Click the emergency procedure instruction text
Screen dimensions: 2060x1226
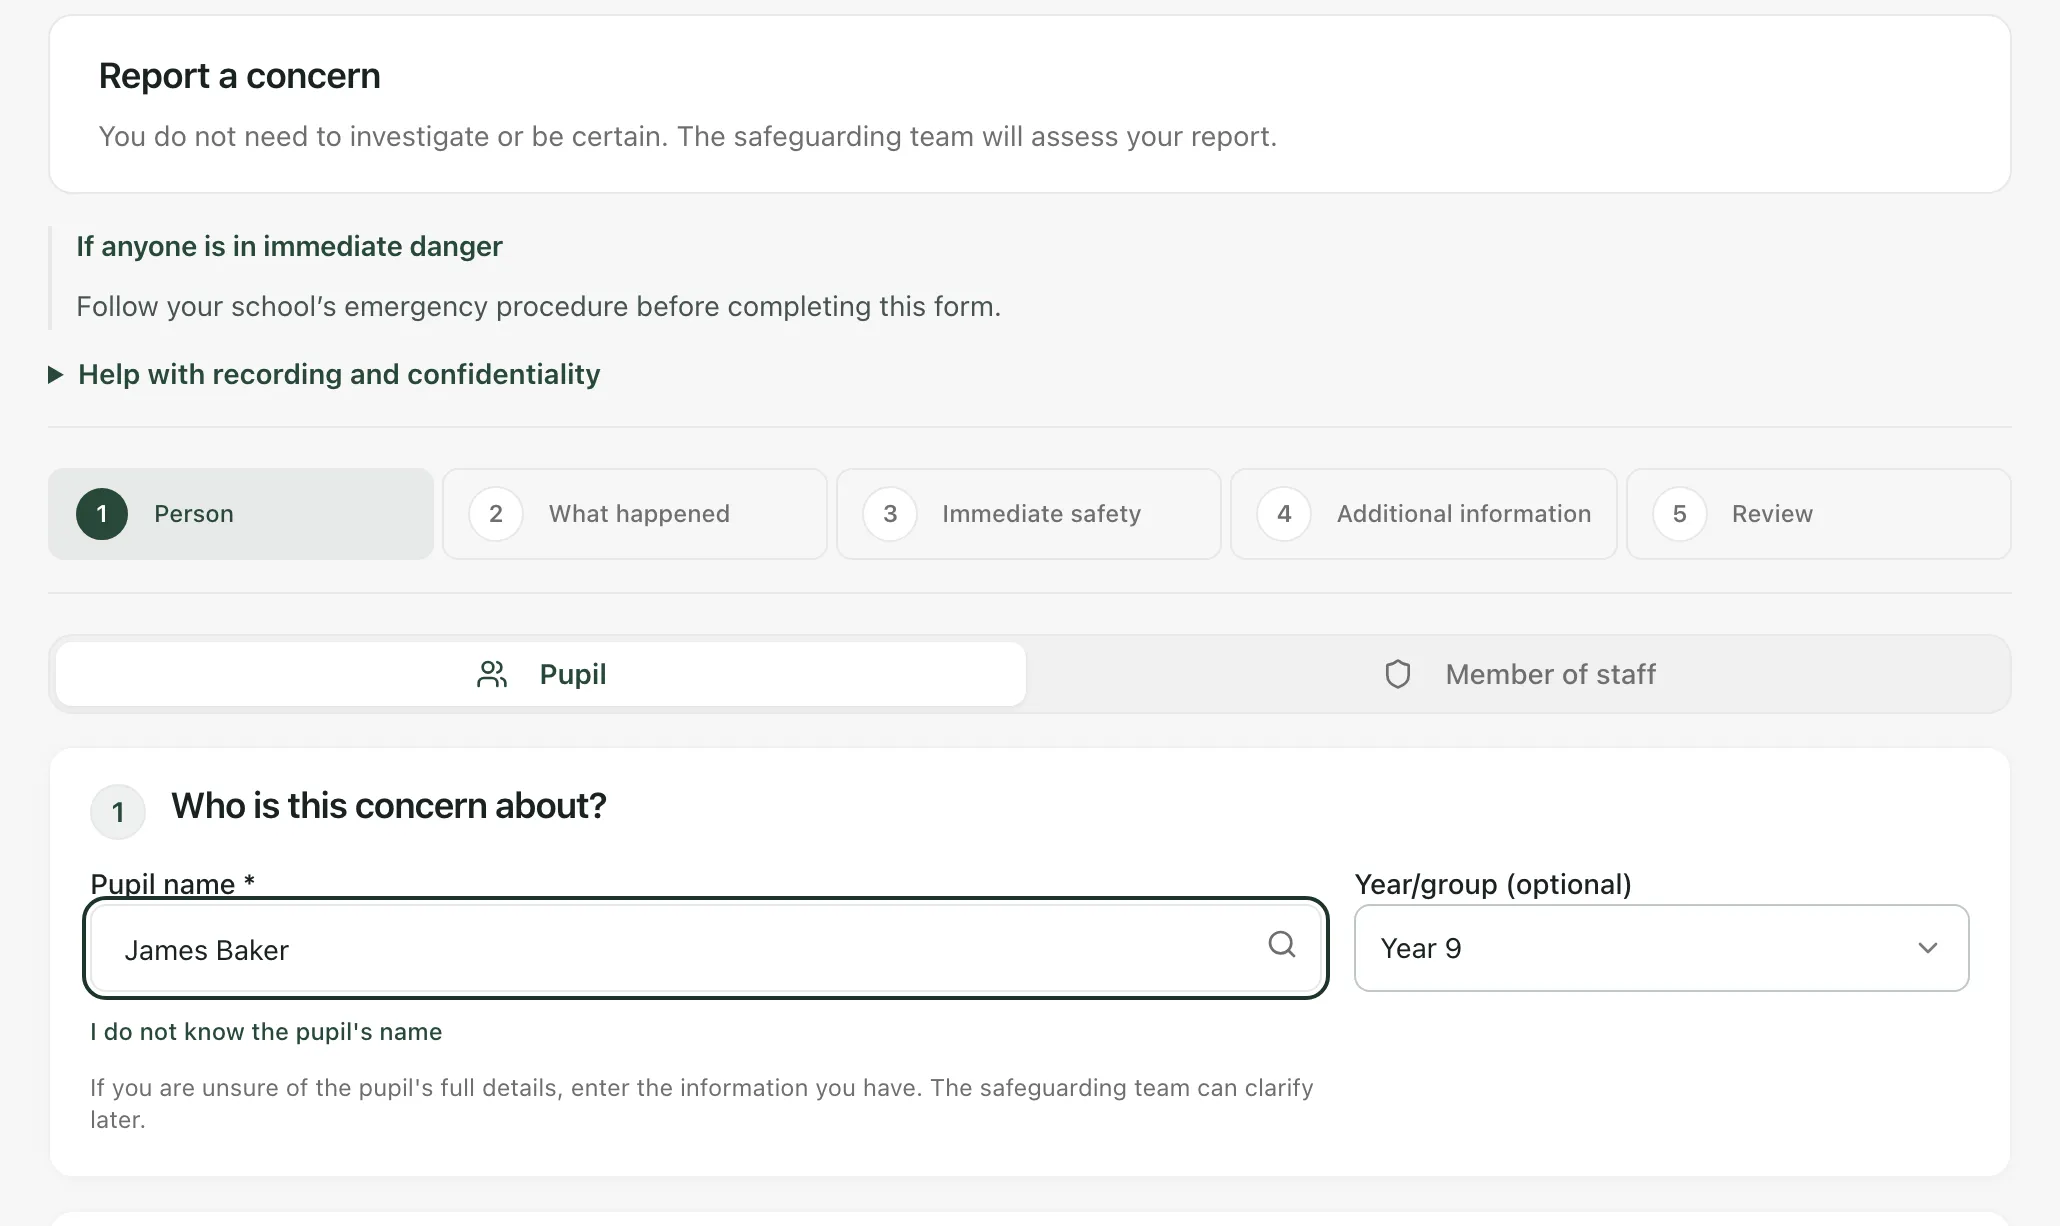[538, 306]
